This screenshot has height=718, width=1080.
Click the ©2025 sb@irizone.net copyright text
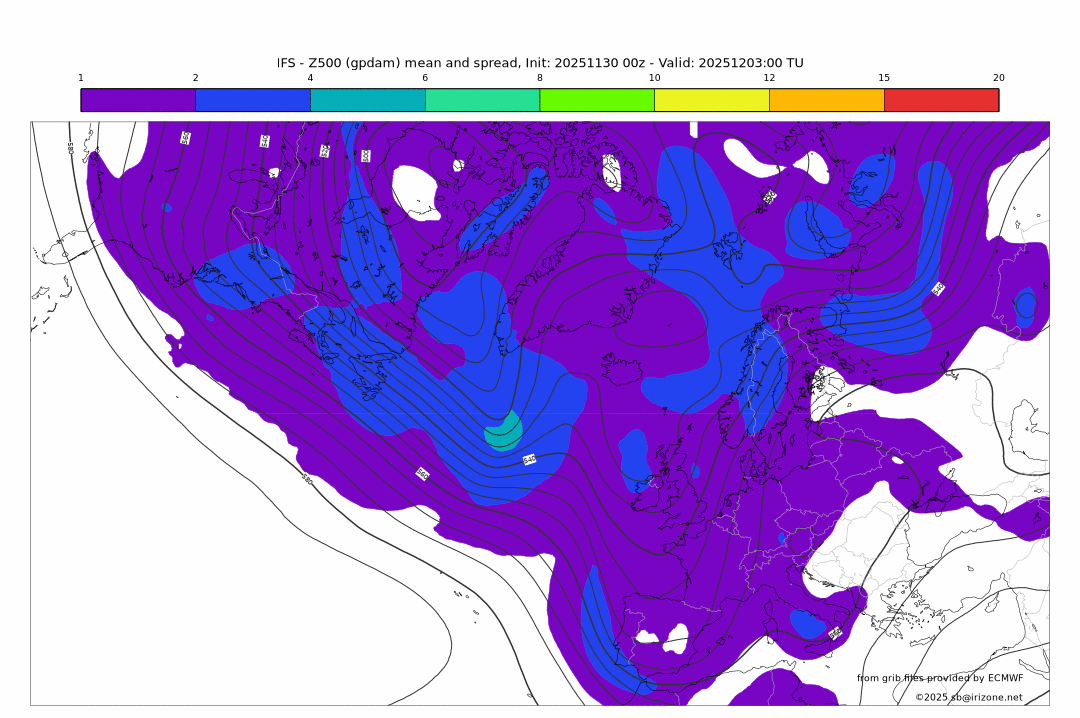[968, 697]
